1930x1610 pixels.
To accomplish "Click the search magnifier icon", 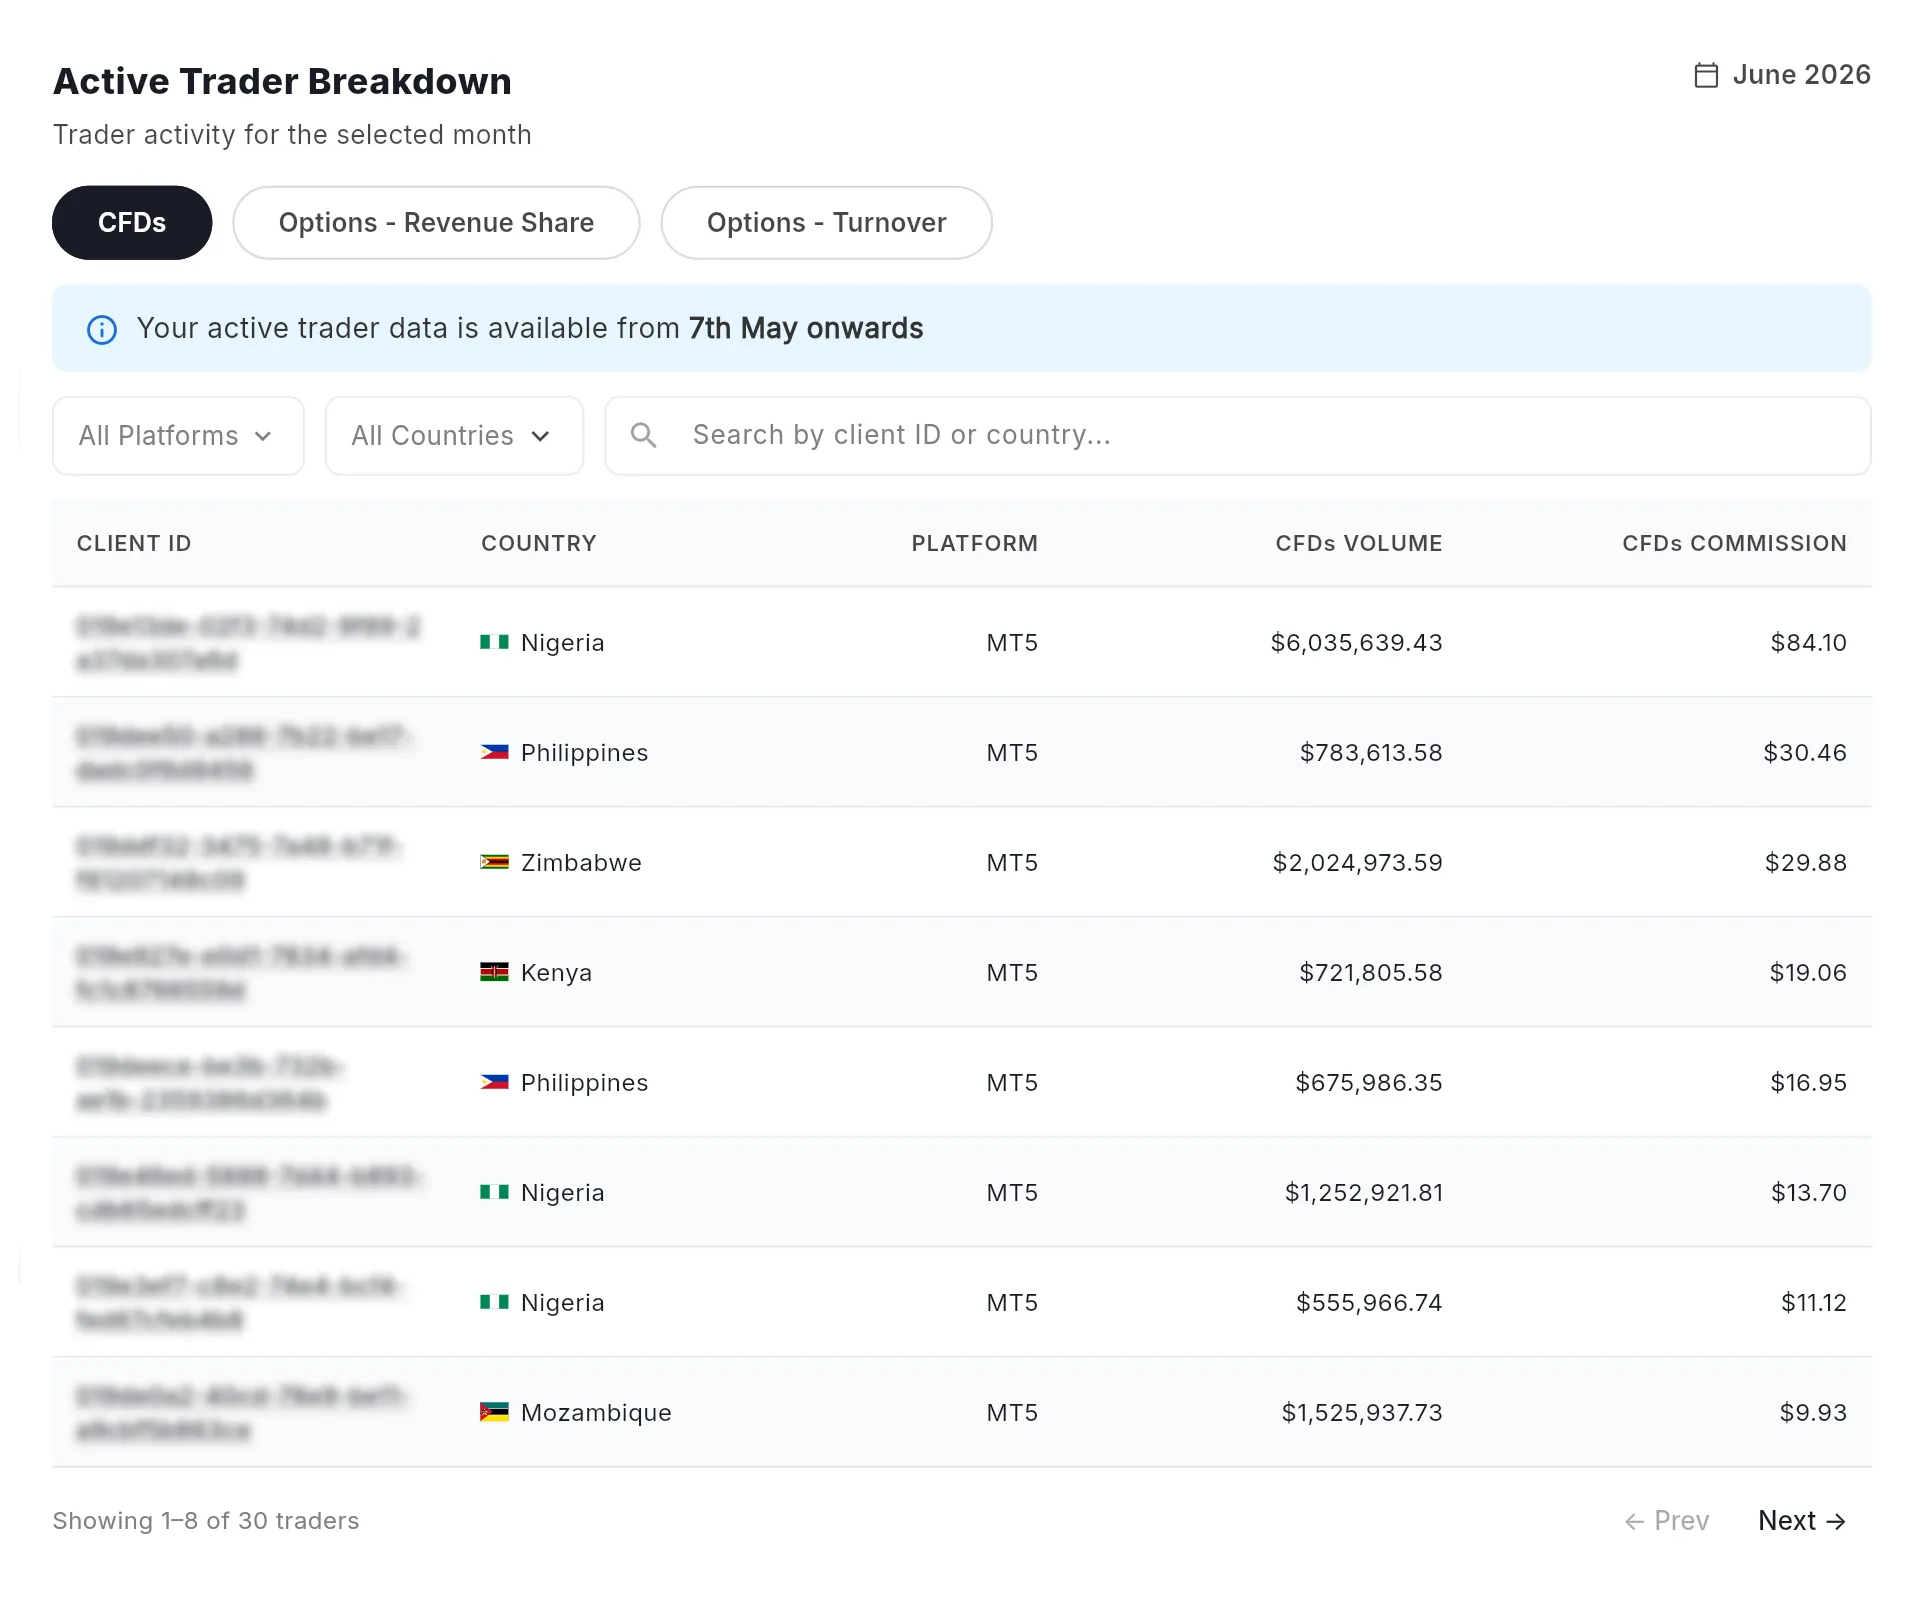I will point(644,435).
